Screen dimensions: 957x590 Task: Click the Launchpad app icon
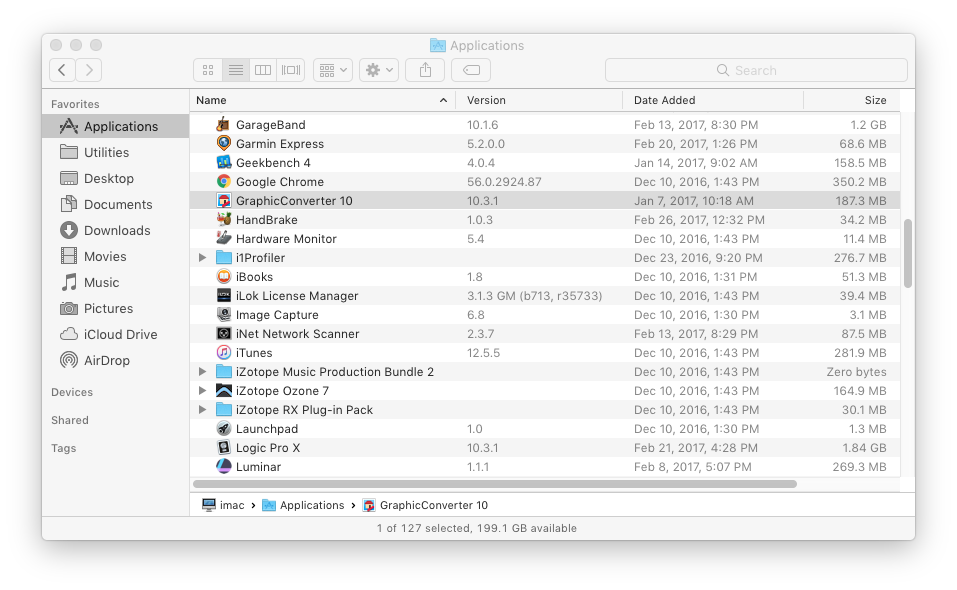(224, 428)
